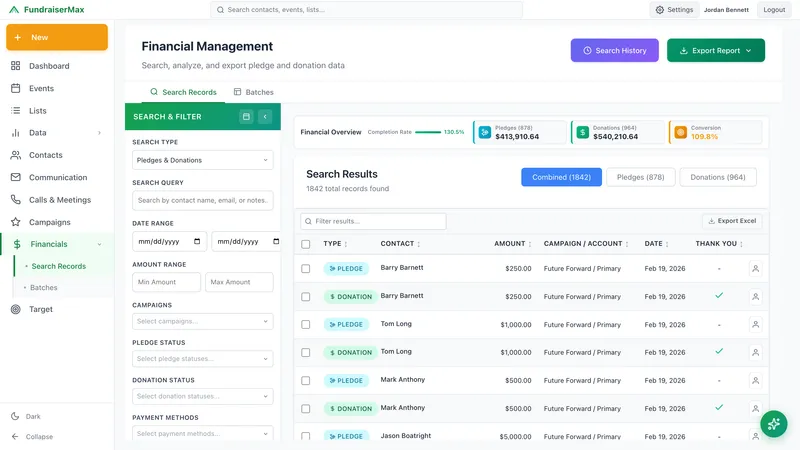Check the Tom Long donation row checkbox

tap(306, 353)
